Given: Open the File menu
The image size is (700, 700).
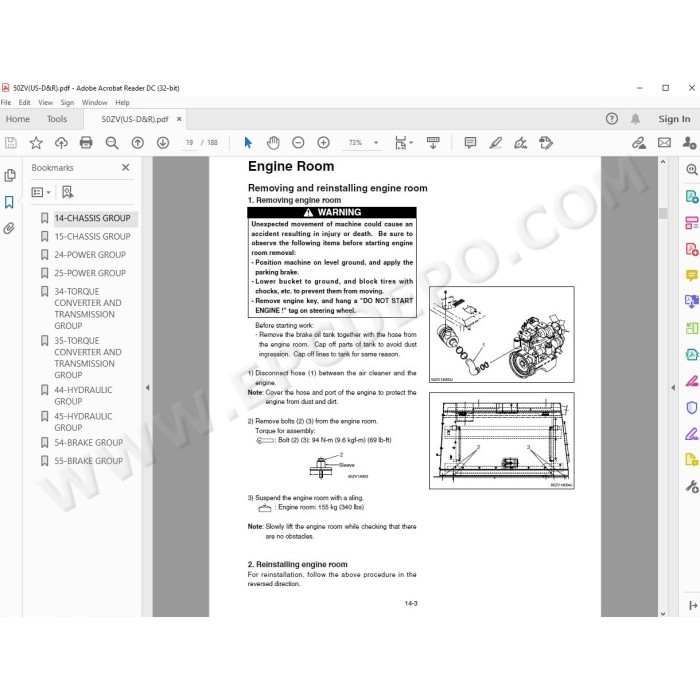Looking at the screenshot, I should click(x=6, y=103).
